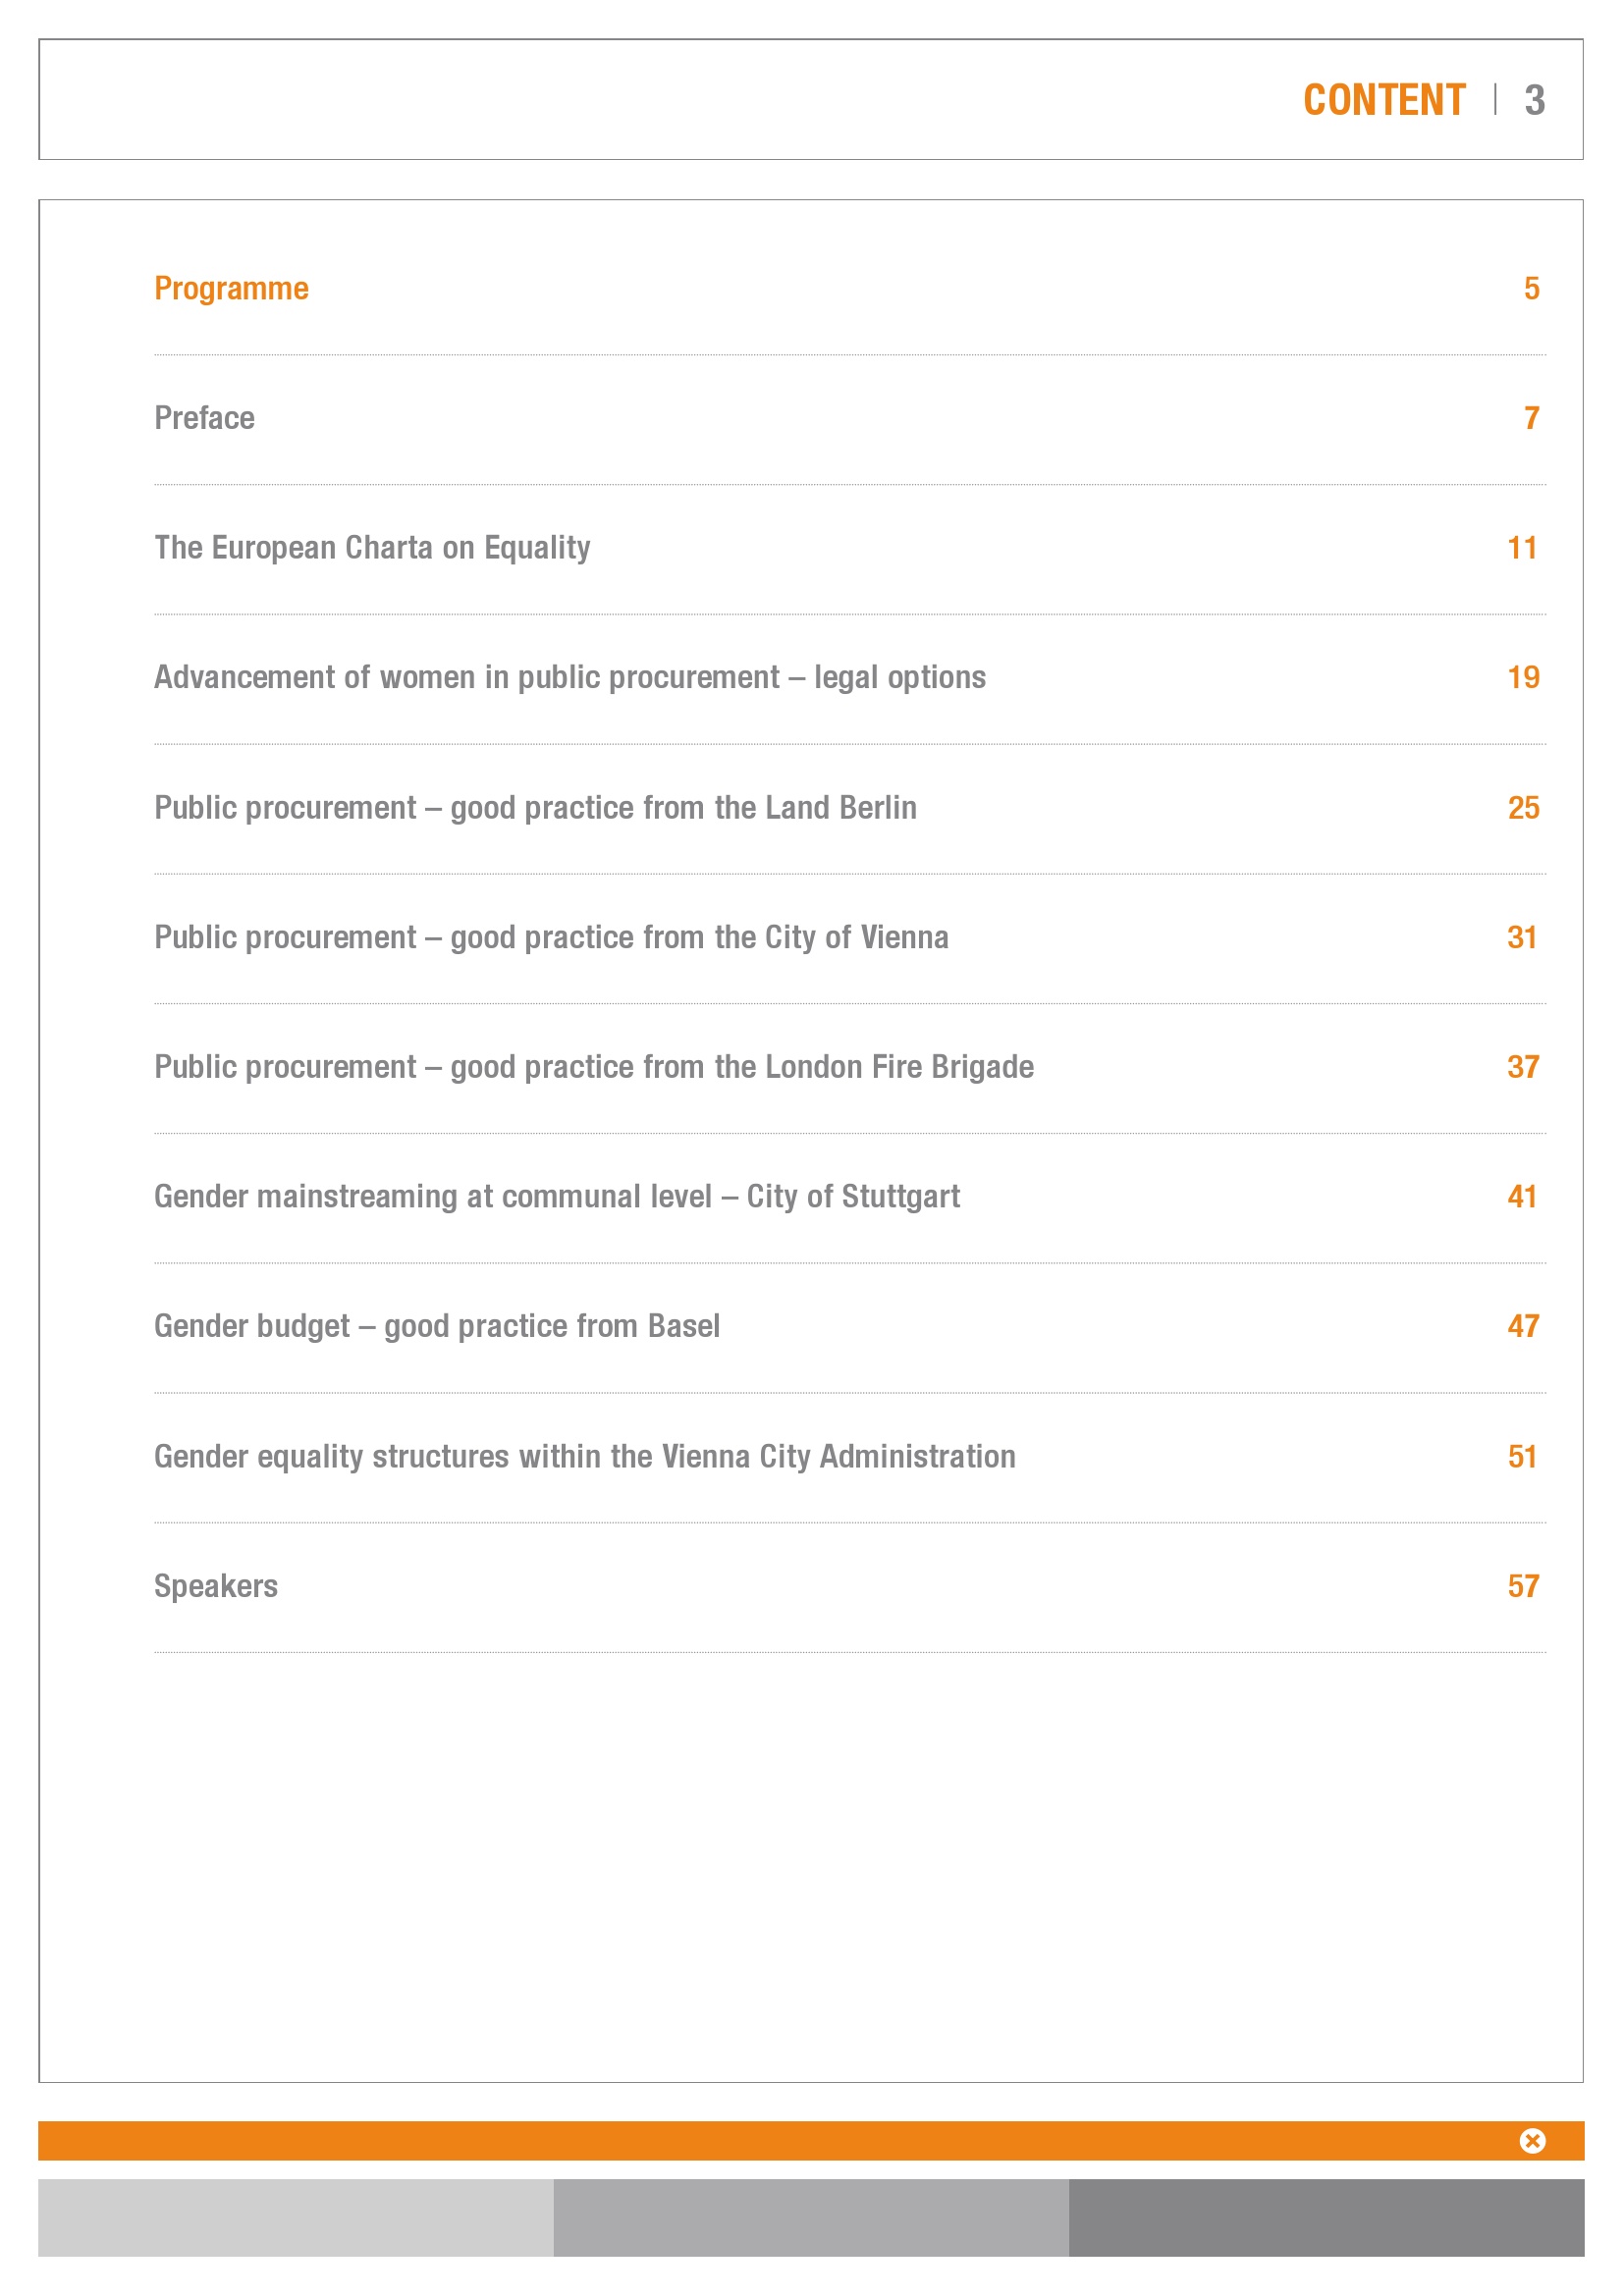
Task: Go to the Speakers section
Action: tap(216, 1587)
